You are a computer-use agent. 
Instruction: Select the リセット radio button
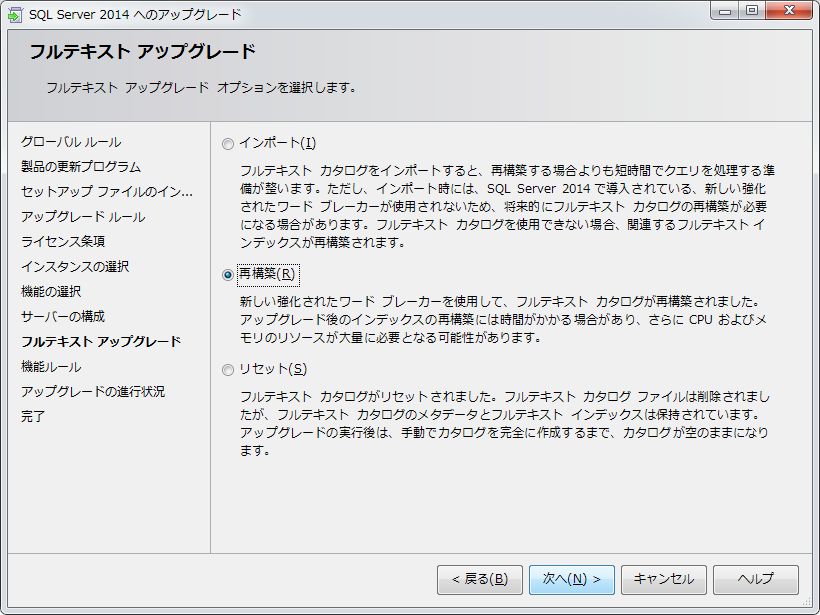[228, 369]
